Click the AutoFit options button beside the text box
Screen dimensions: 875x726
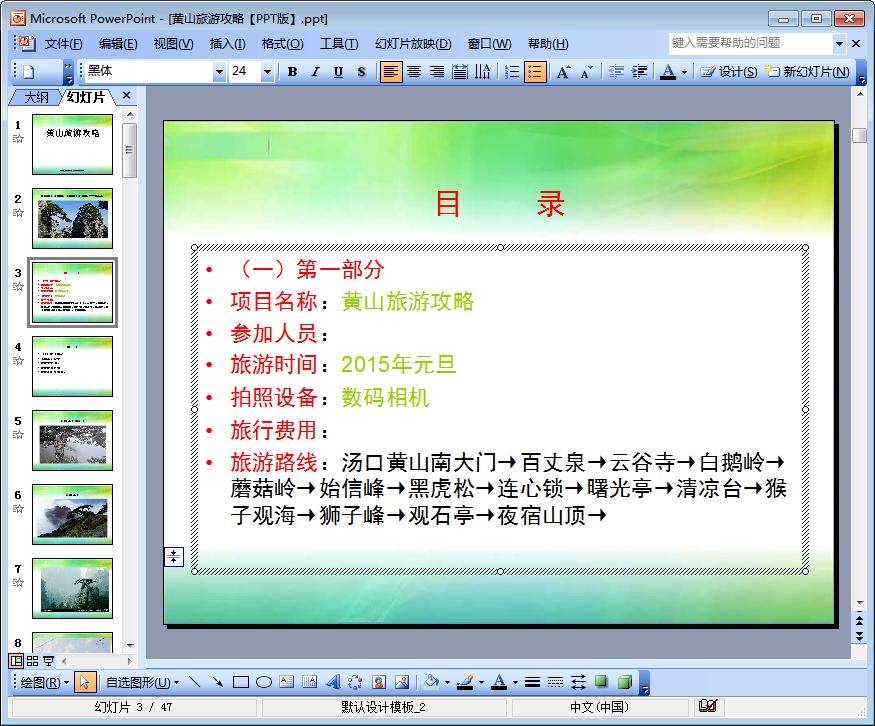[x=174, y=556]
